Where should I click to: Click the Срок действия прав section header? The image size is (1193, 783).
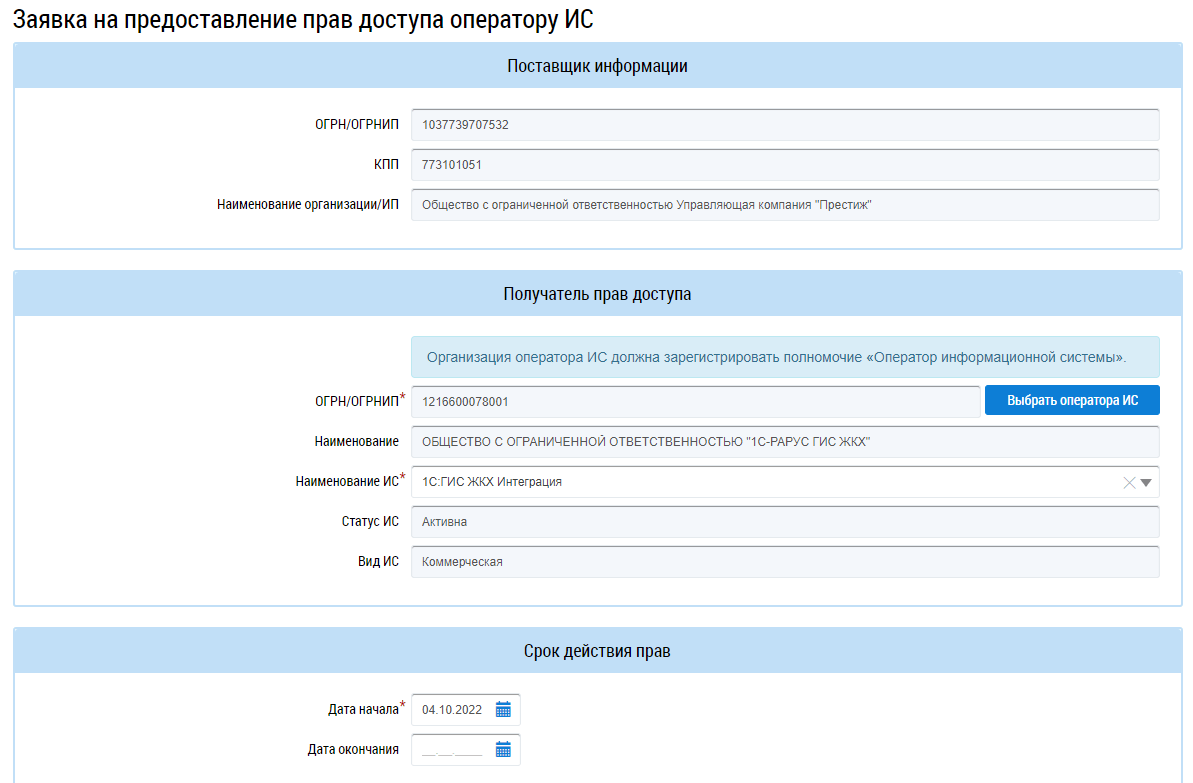[x=597, y=651]
